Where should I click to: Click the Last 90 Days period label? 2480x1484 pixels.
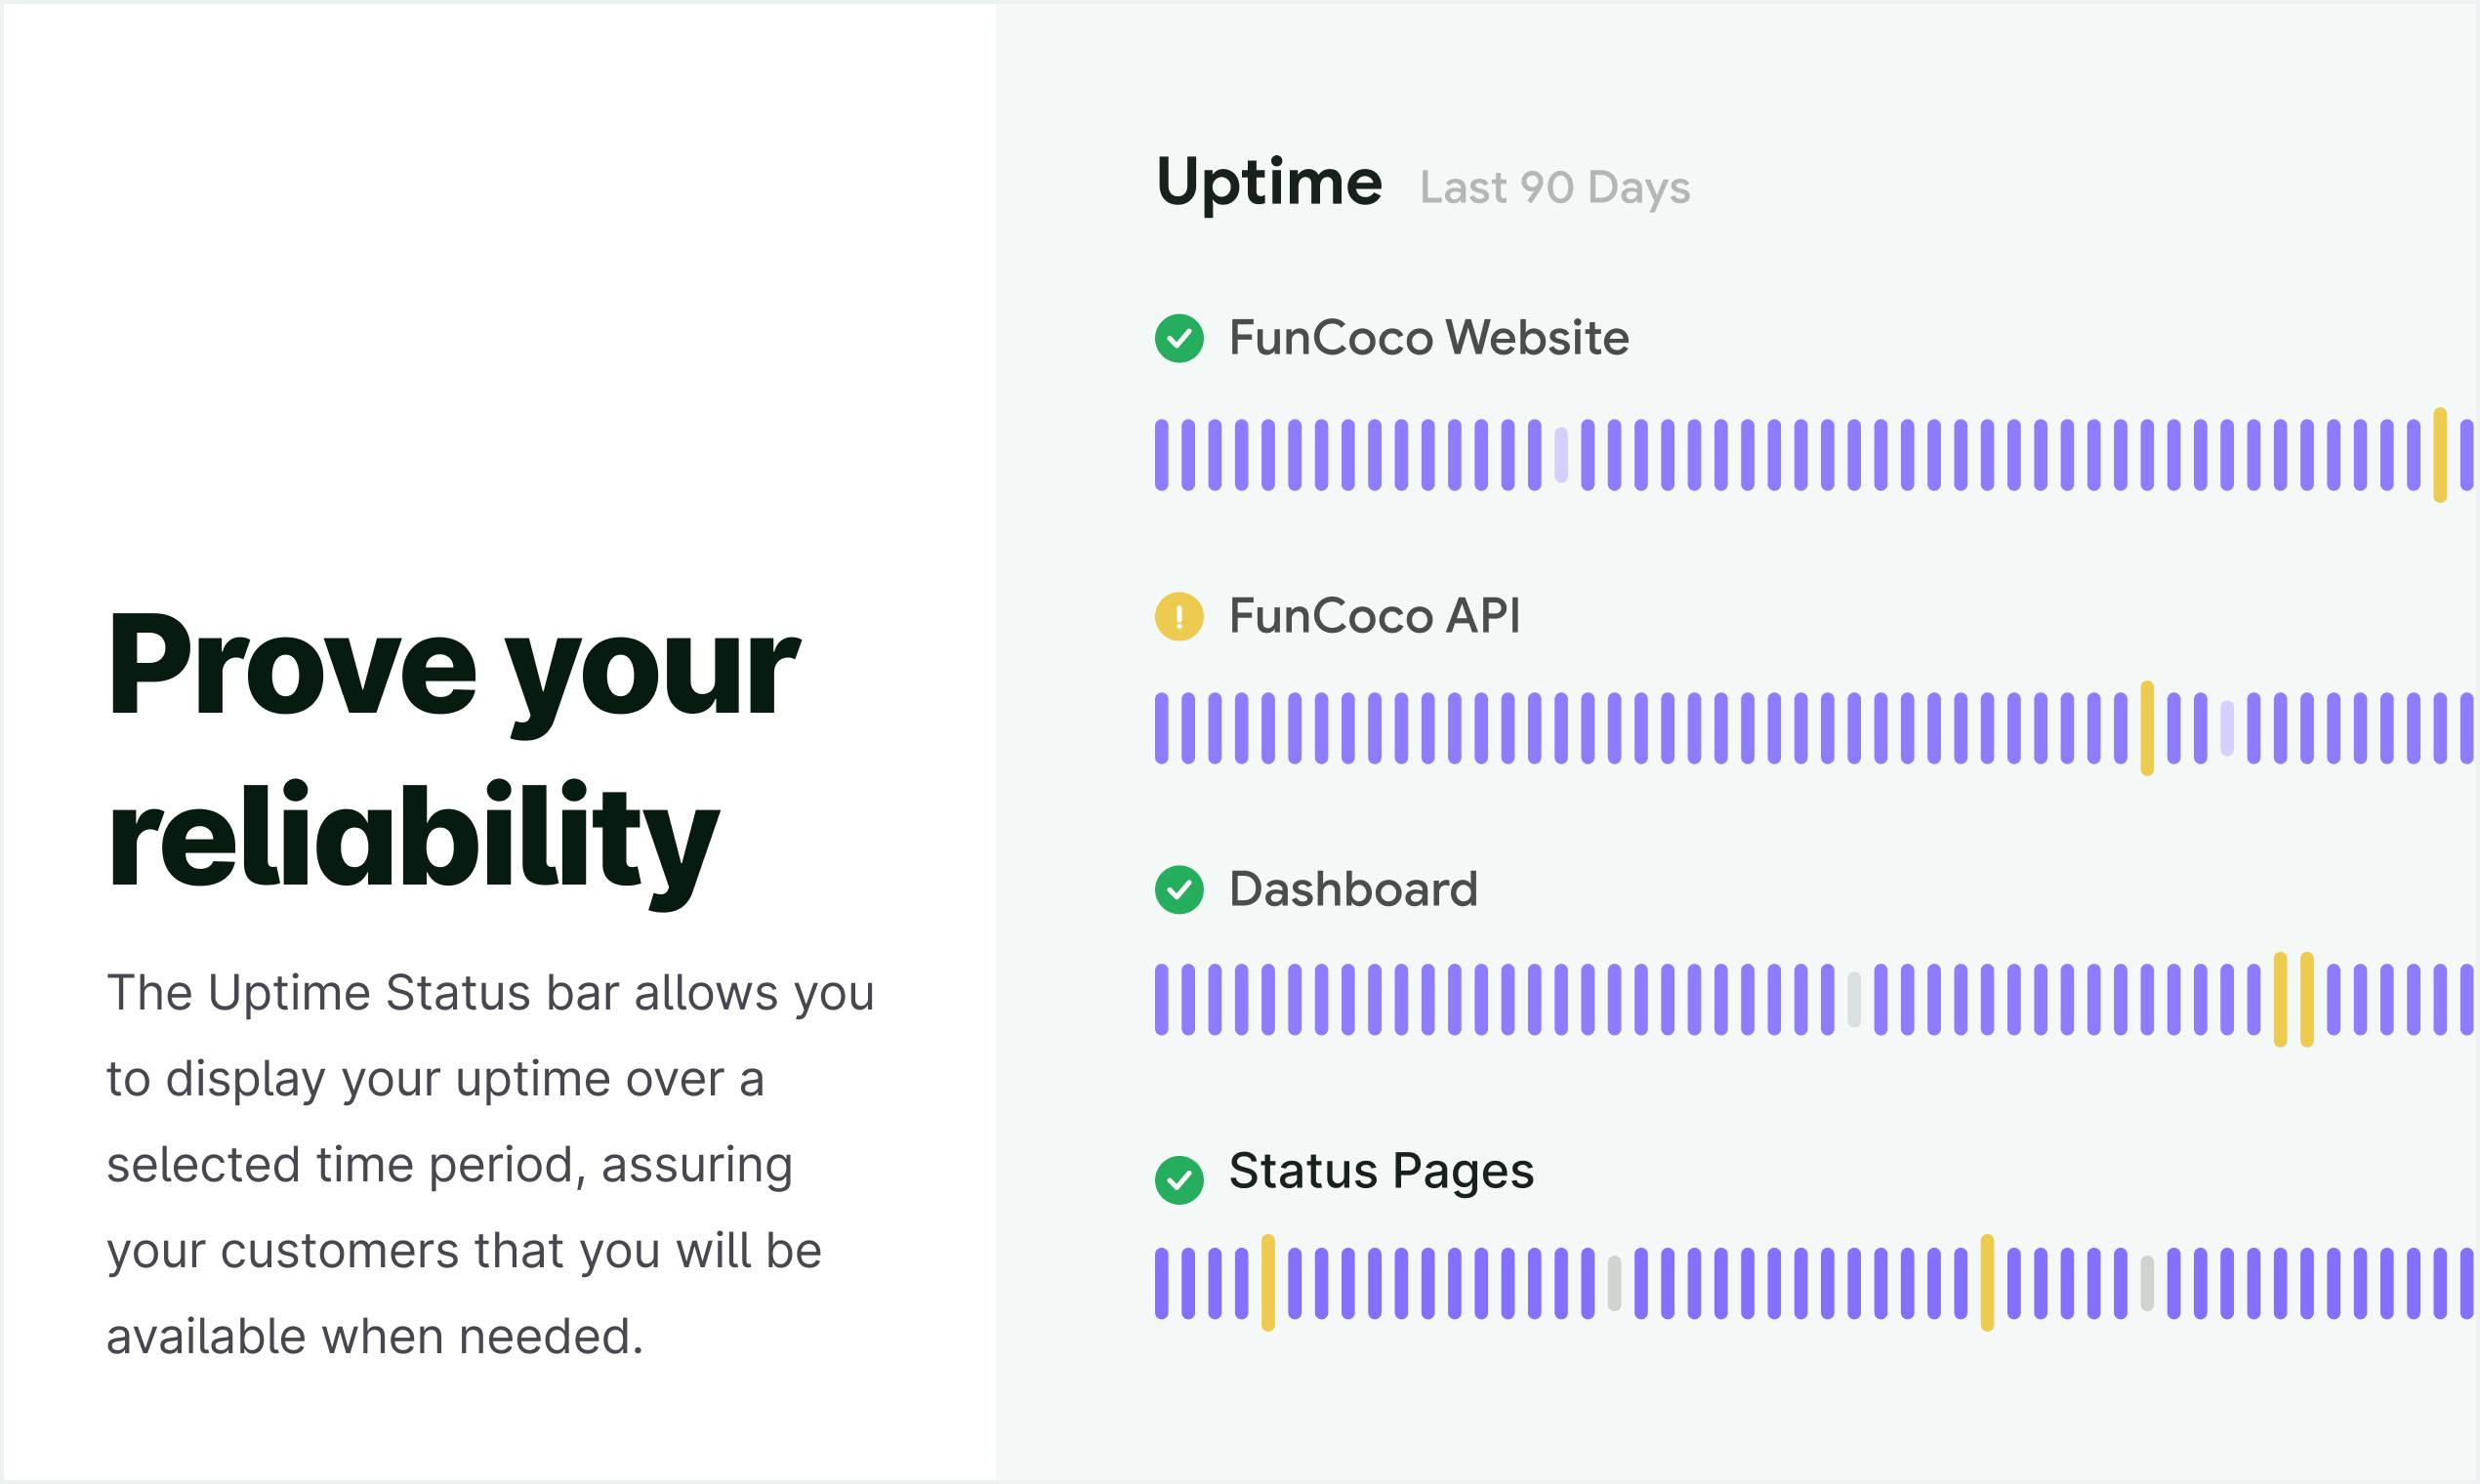click(1555, 188)
